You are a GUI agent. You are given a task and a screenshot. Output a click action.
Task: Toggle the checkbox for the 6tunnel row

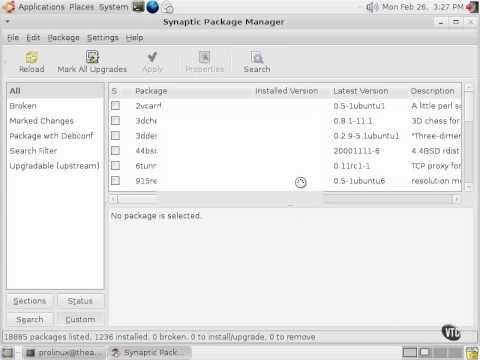point(115,165)
